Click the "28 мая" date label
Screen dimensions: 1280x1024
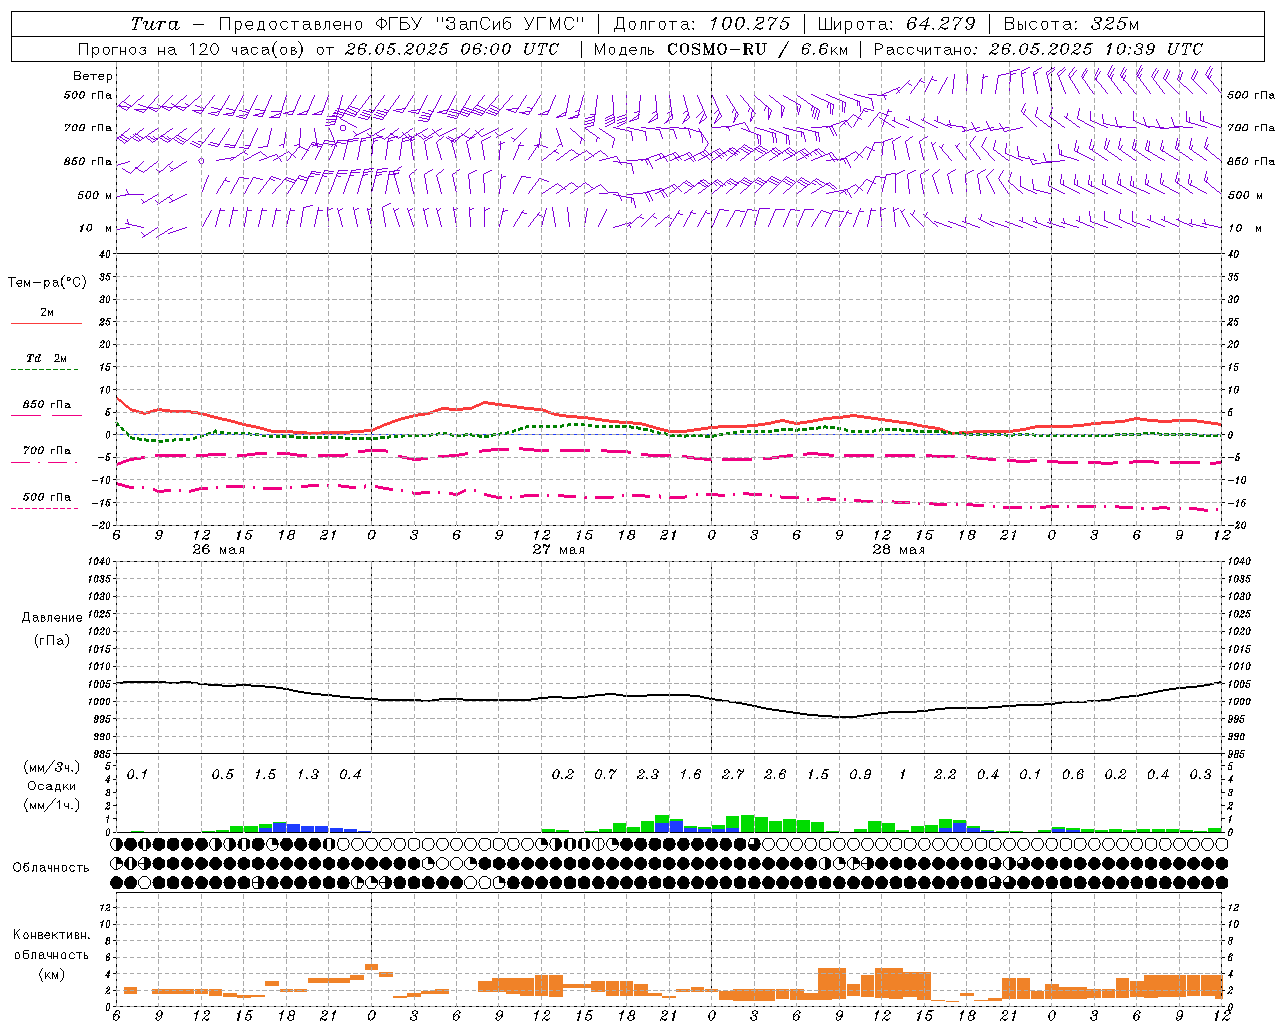(898, 550)
